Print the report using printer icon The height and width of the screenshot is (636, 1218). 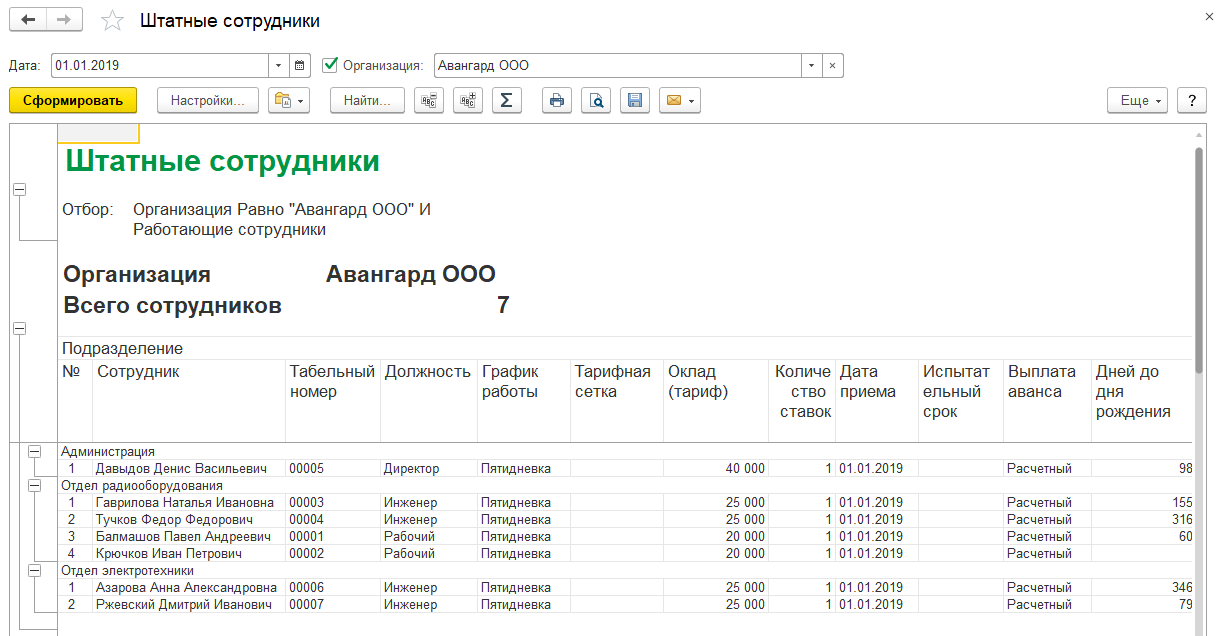(x=557, y=100)
